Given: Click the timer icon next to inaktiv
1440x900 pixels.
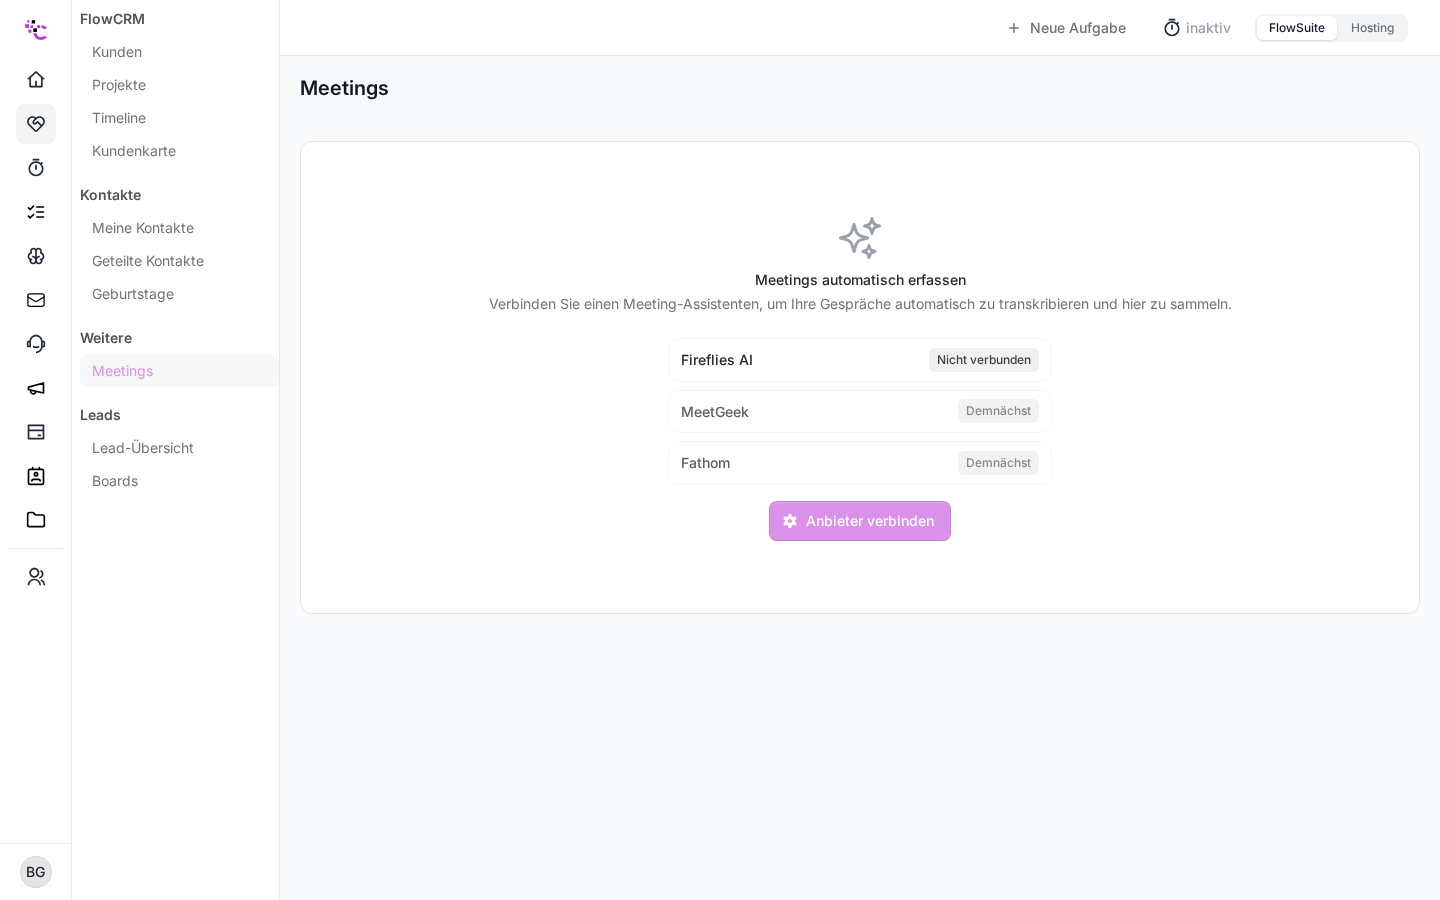Looking at the screenshot, I should tap(1172, 28).
